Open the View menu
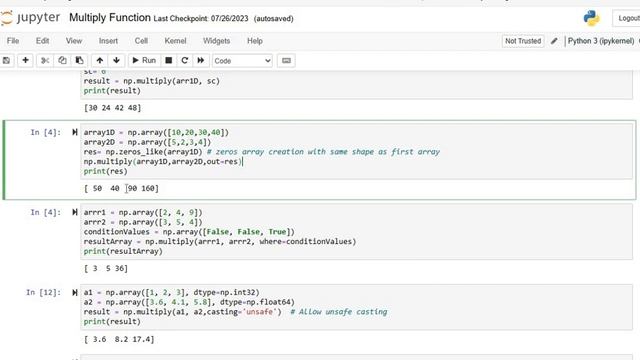This screenshot has height=360, width=640. point(74,41)
